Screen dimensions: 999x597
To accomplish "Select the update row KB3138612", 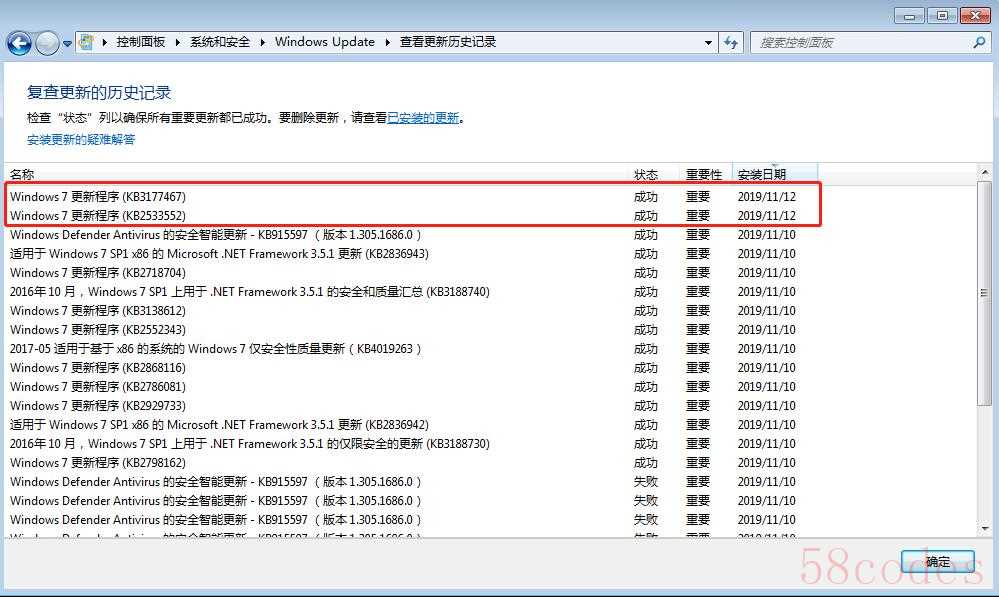I will 412,311.
